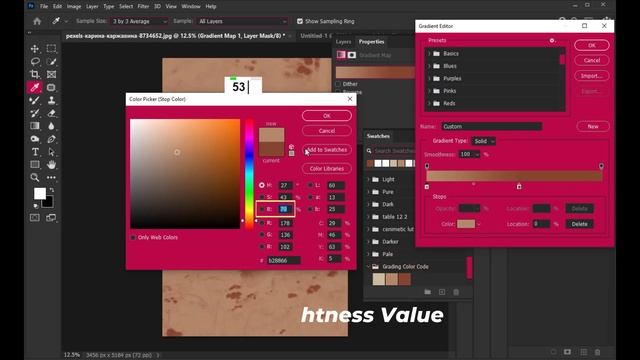
Task: Click the gradient Name input field
Action: [x=491, y=127]
